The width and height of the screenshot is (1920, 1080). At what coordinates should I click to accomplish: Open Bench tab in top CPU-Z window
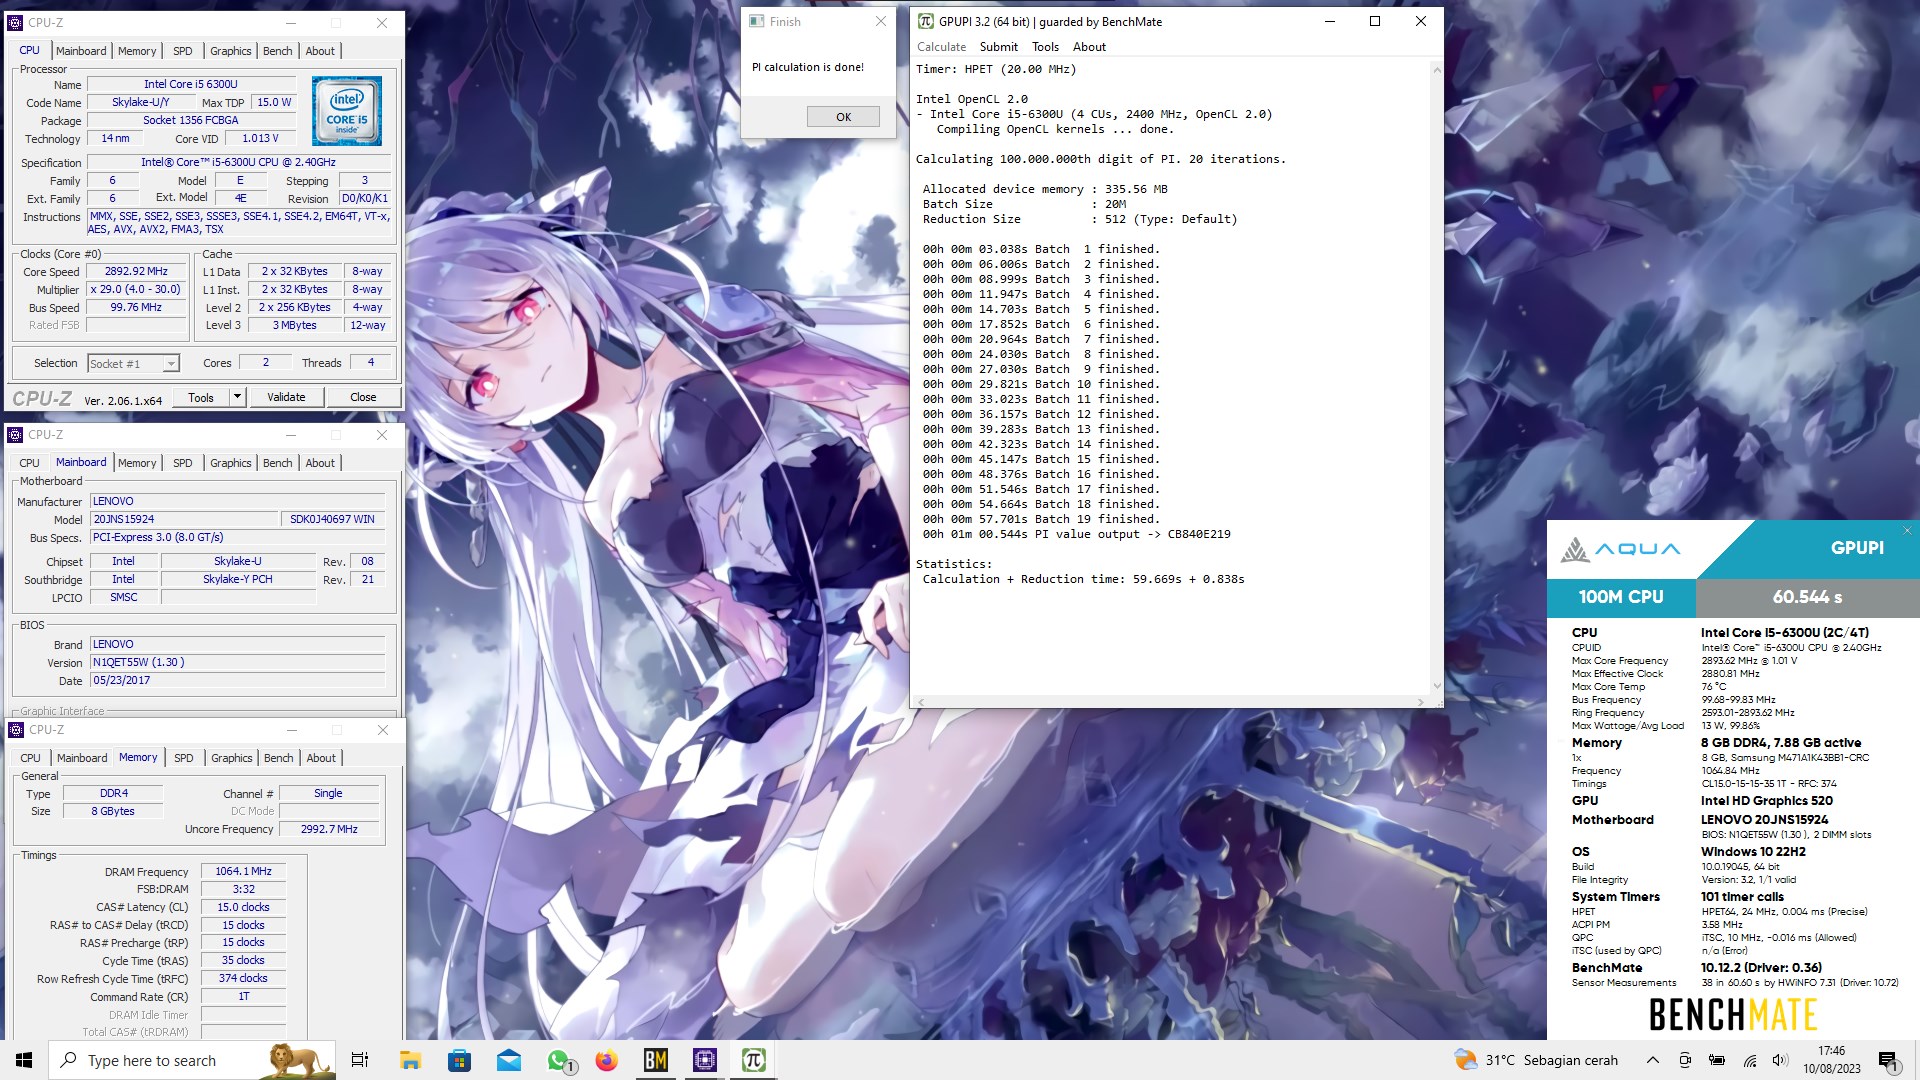278,51
